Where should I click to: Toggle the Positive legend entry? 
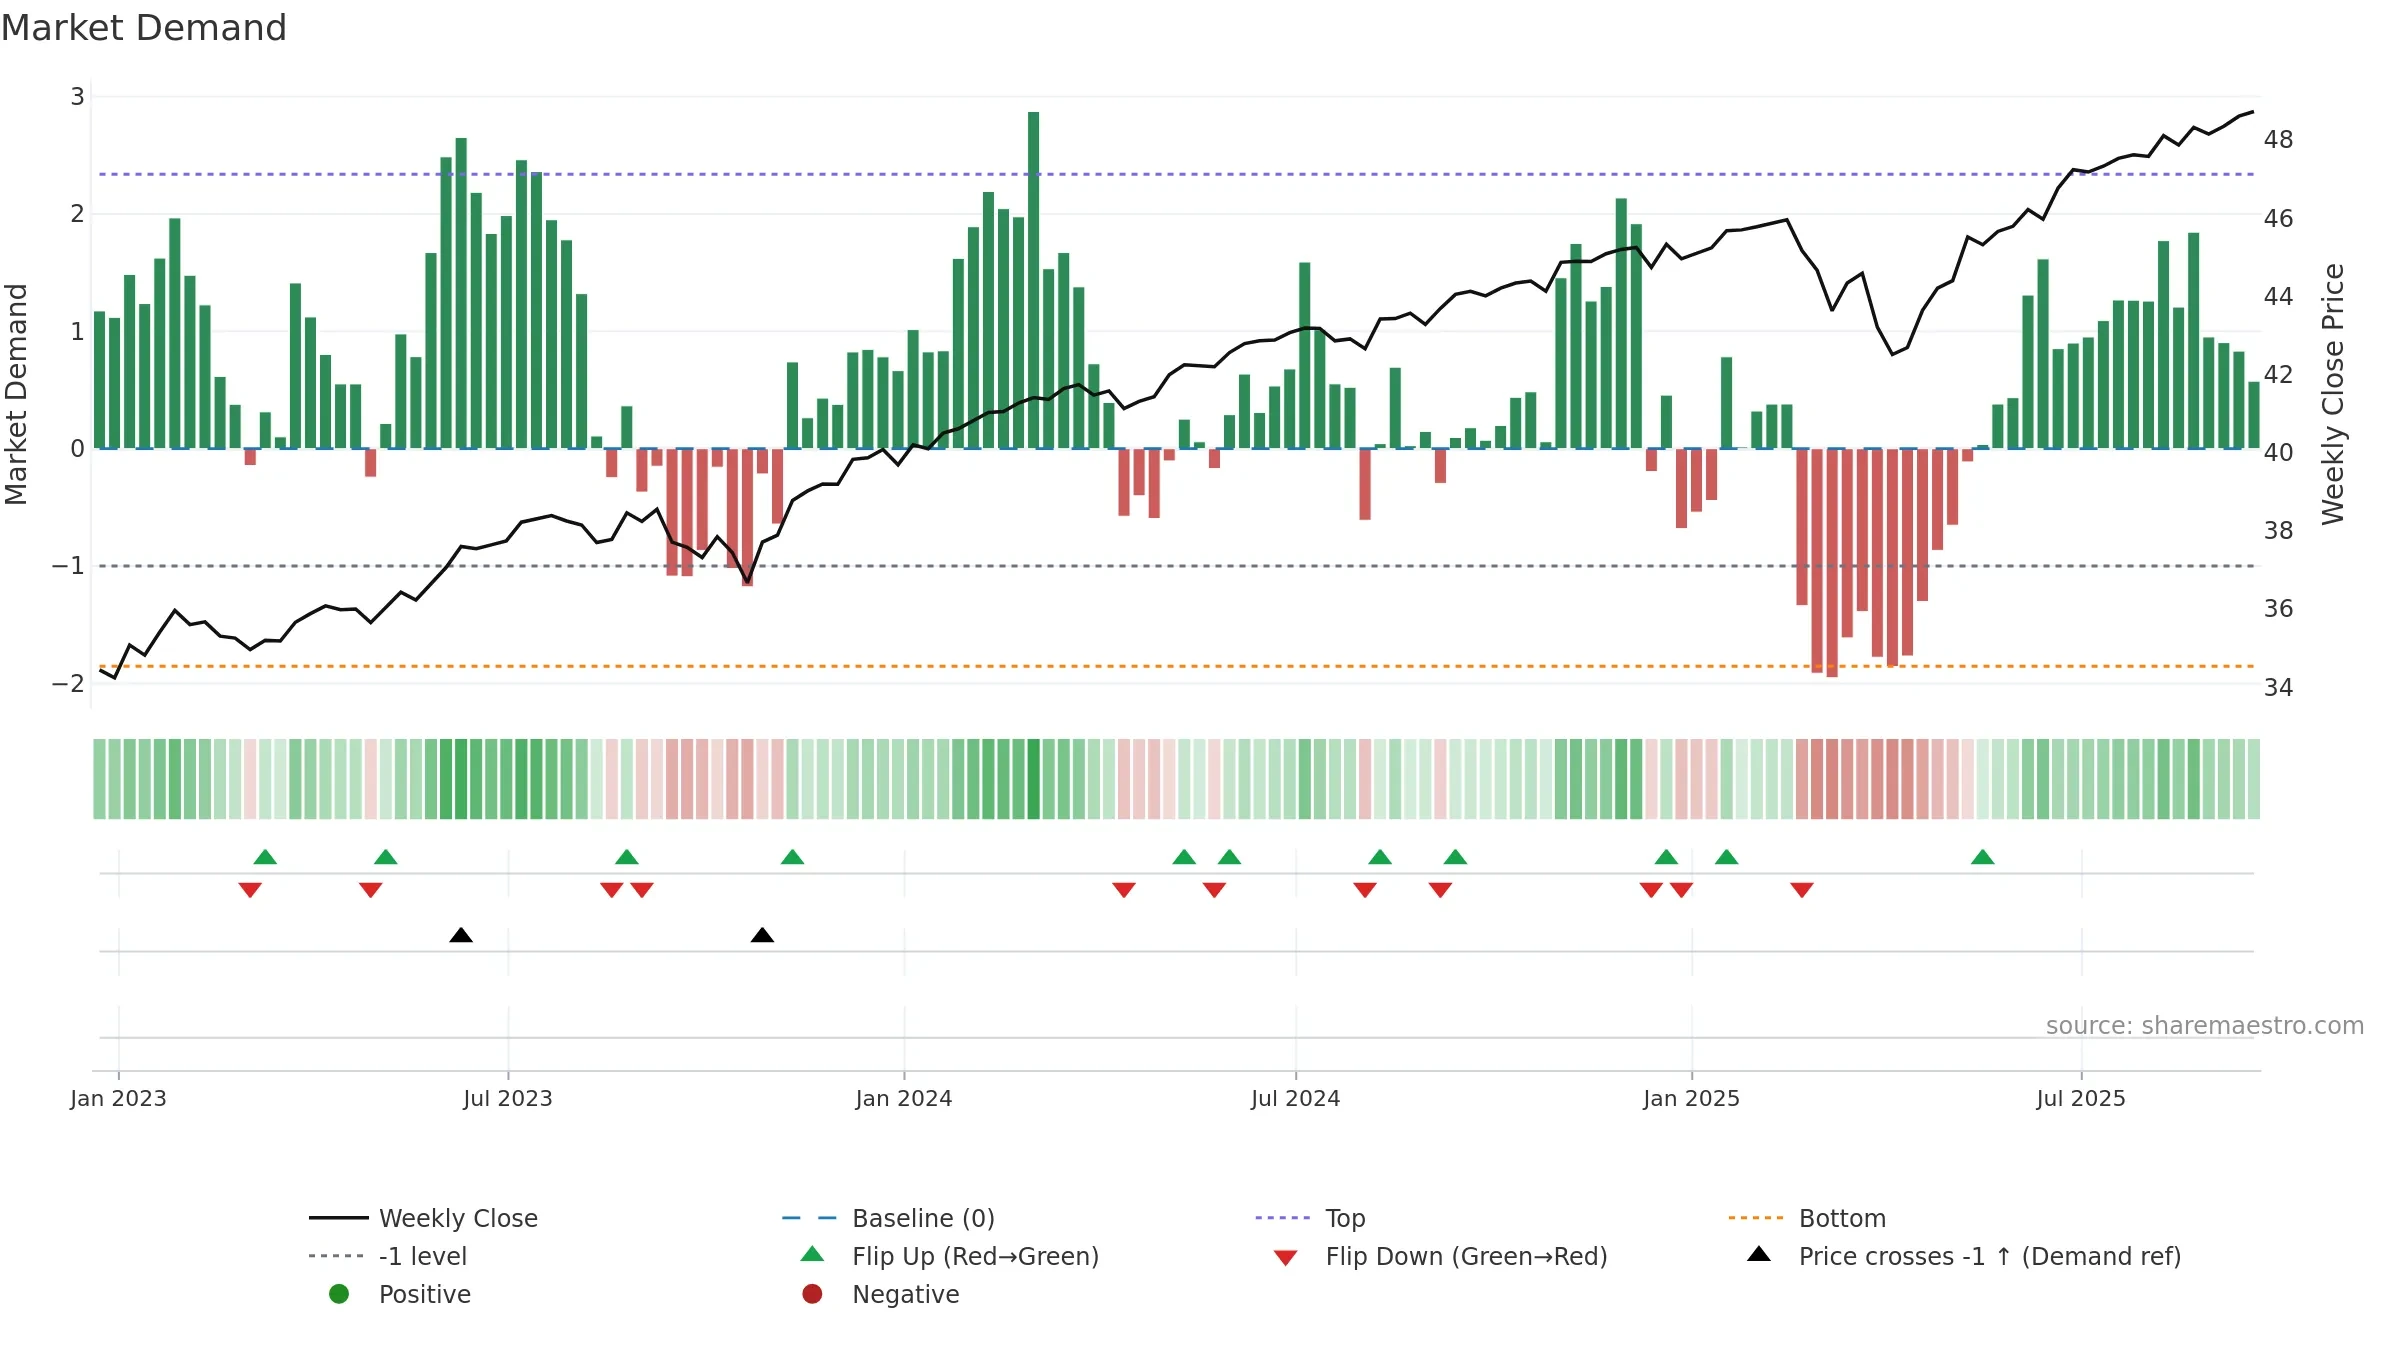(x=399, y=1294)
